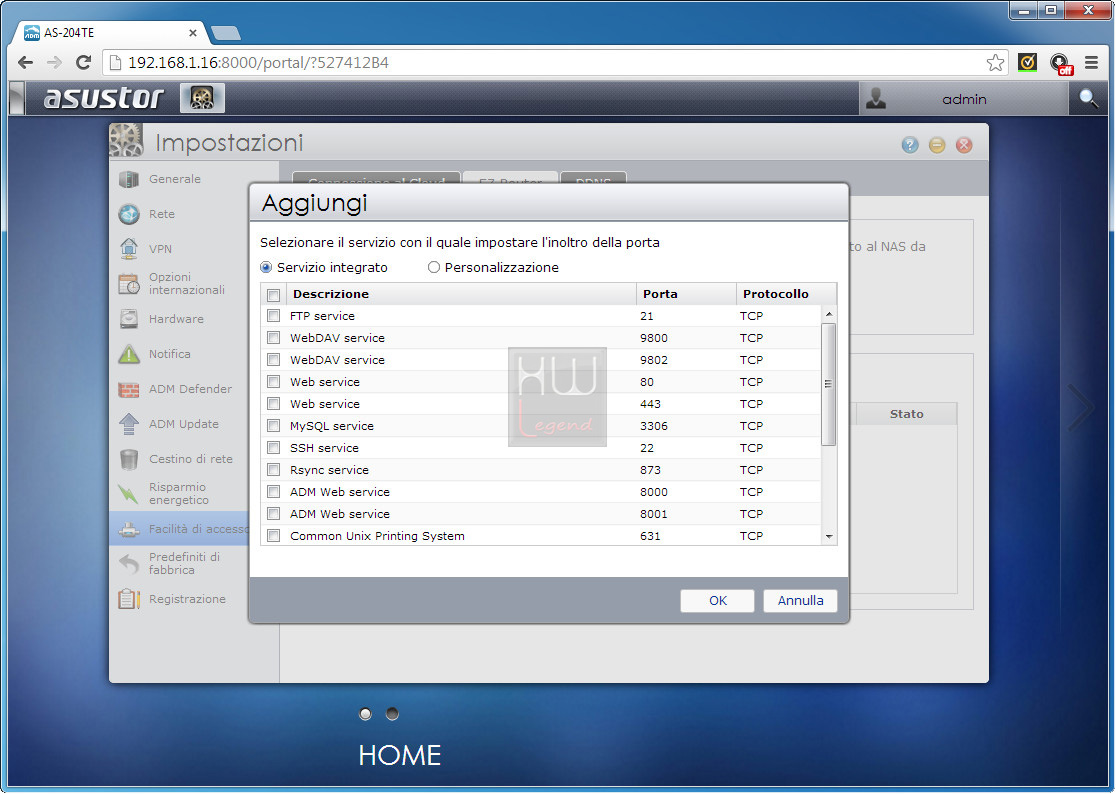Select the first desktop page dot
The height and width of the screenshot is (794, 1116).
click(x=365, y=714)
